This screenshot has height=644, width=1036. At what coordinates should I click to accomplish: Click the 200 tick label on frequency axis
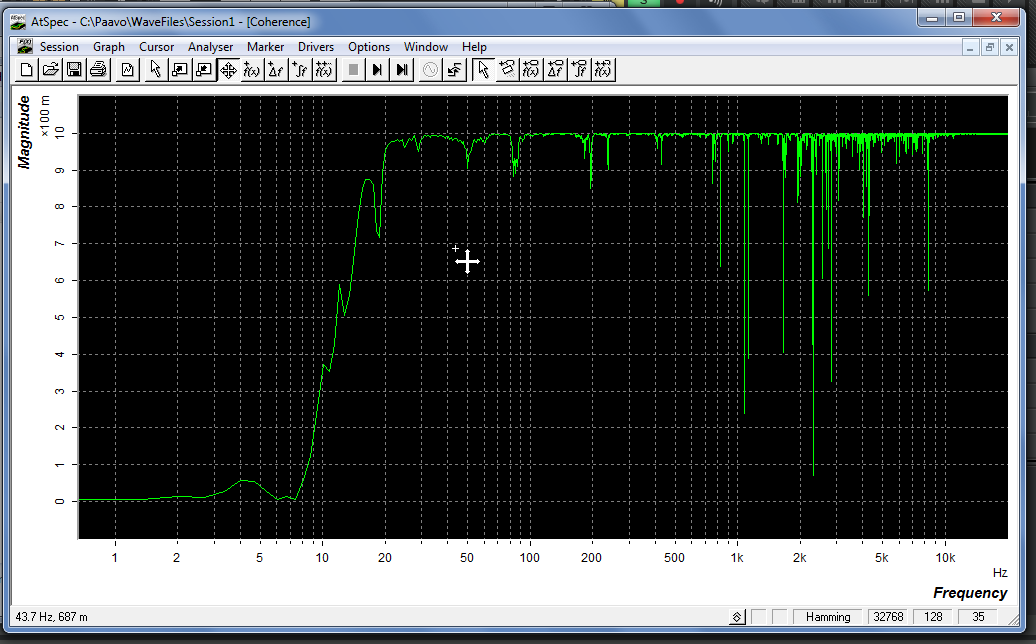click(591, 557)
